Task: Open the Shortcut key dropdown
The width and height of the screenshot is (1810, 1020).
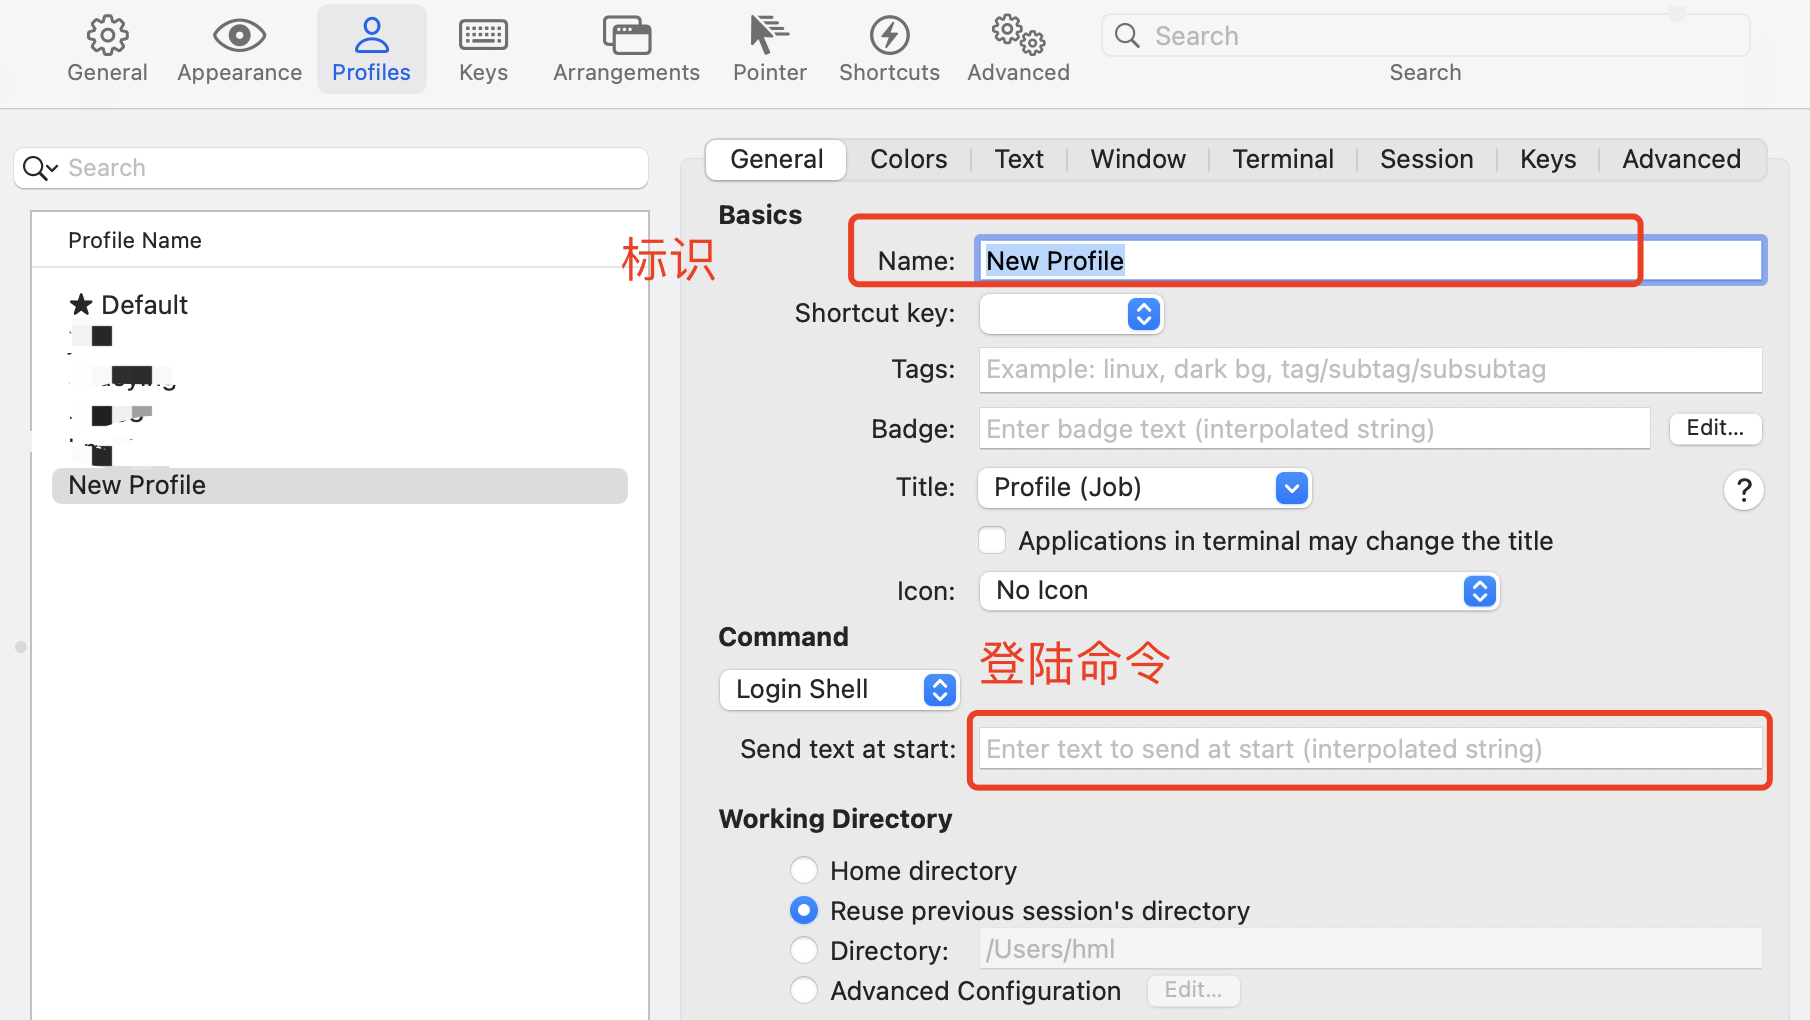Action: [1071, 314]
